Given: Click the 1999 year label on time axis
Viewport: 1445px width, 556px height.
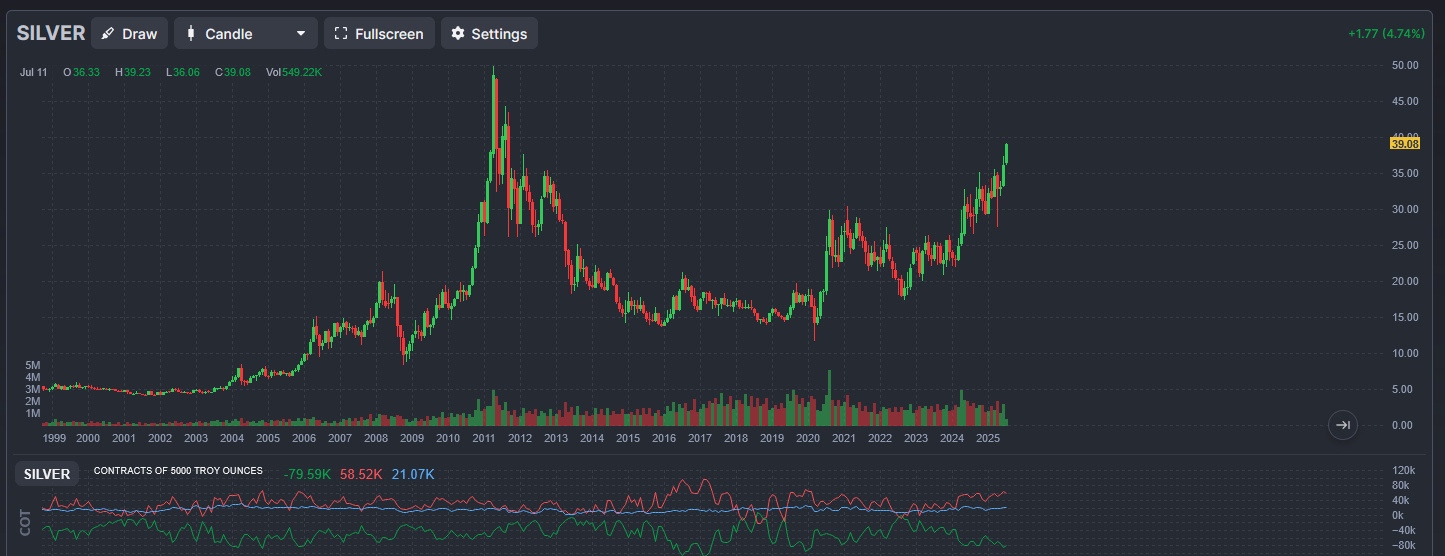Looking at the screenshot, I should tap(55, 438).
